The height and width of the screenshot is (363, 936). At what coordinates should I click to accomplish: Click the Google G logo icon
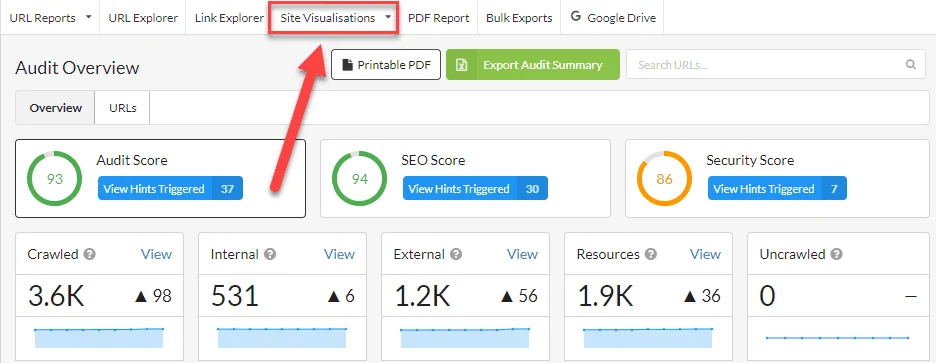576,17
